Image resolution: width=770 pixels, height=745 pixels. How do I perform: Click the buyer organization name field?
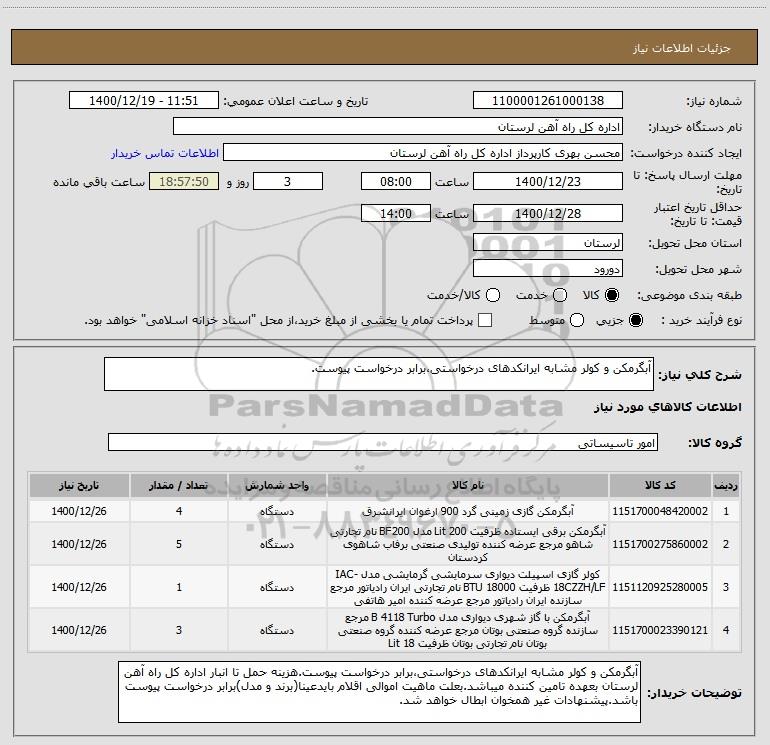[398, 127]
